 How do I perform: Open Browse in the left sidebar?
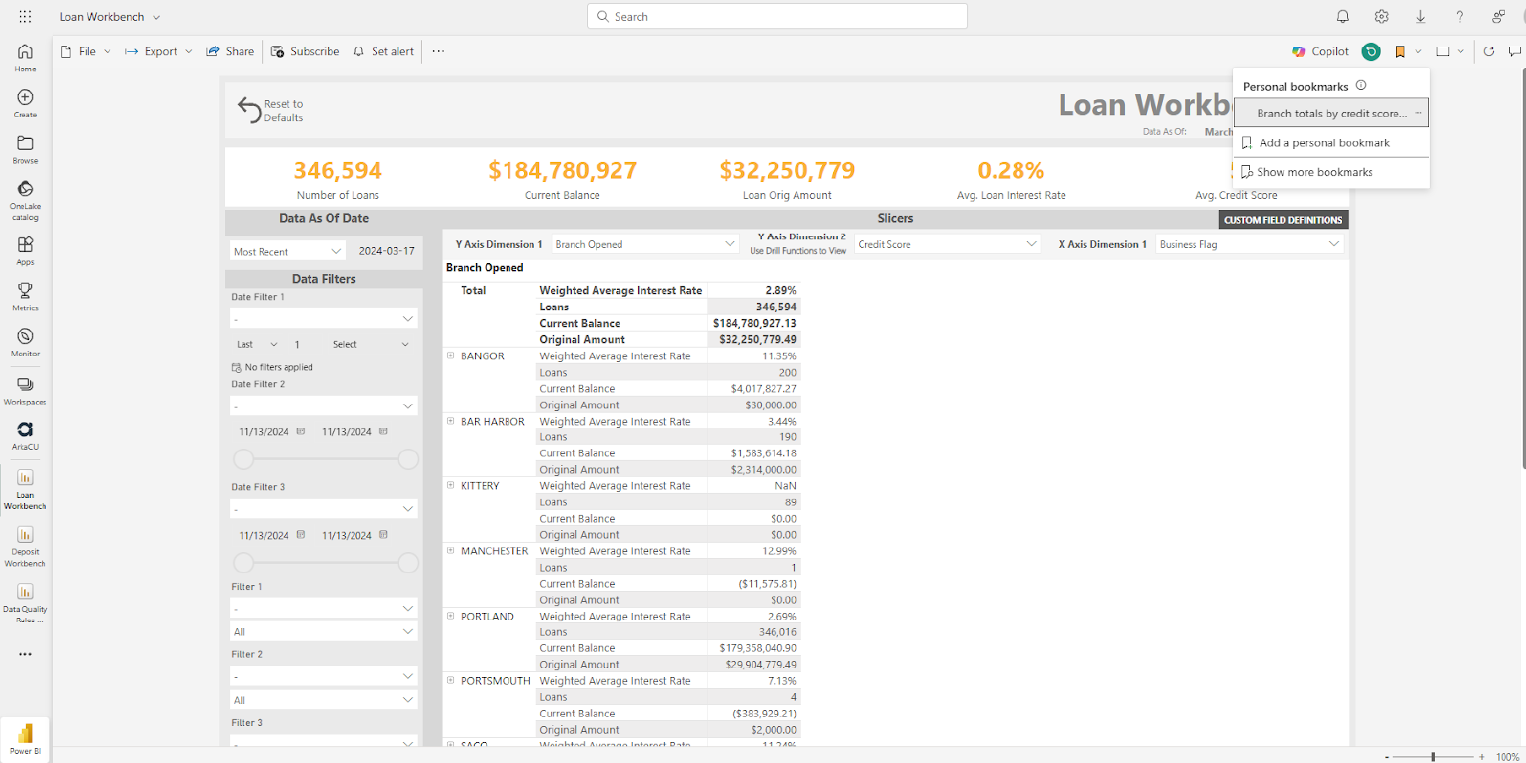(25, 150)
